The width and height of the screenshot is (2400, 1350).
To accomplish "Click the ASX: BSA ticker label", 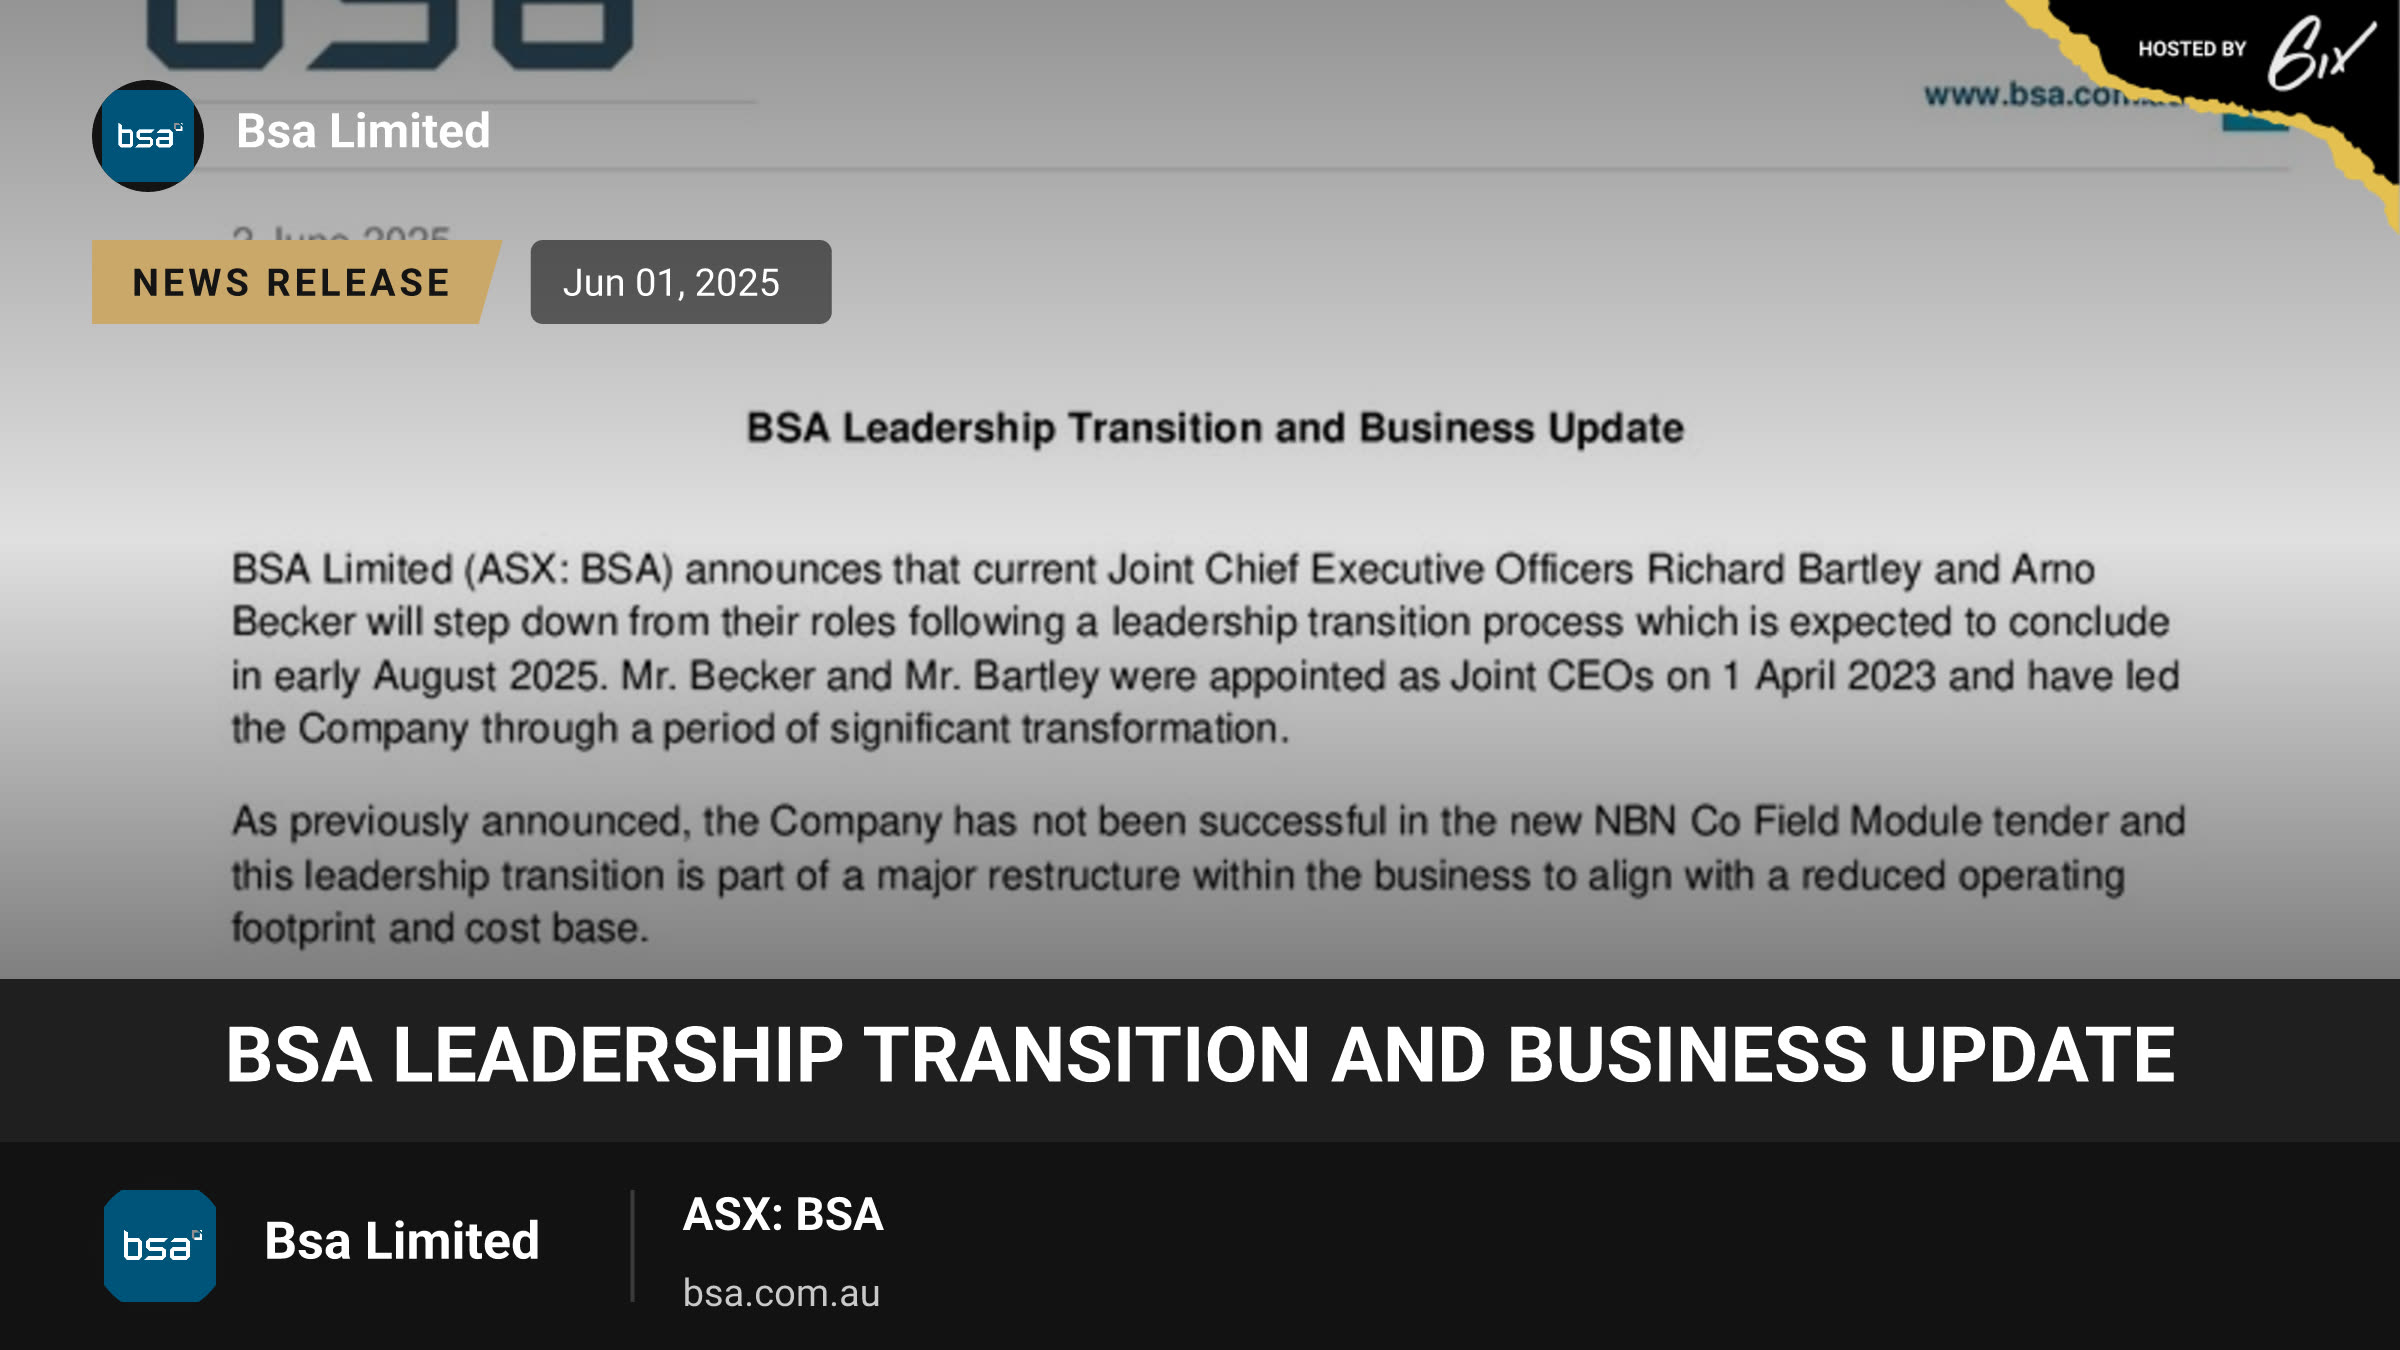I will pos(783,1214).
